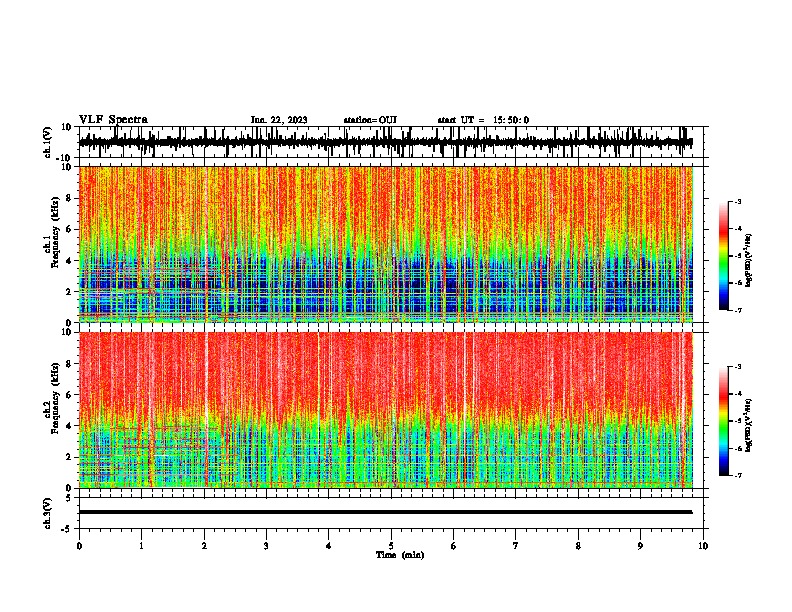This screenshot has width=792, height=612.
Task: Click the flat black ch.3 voltage trace
Action: 385,512
